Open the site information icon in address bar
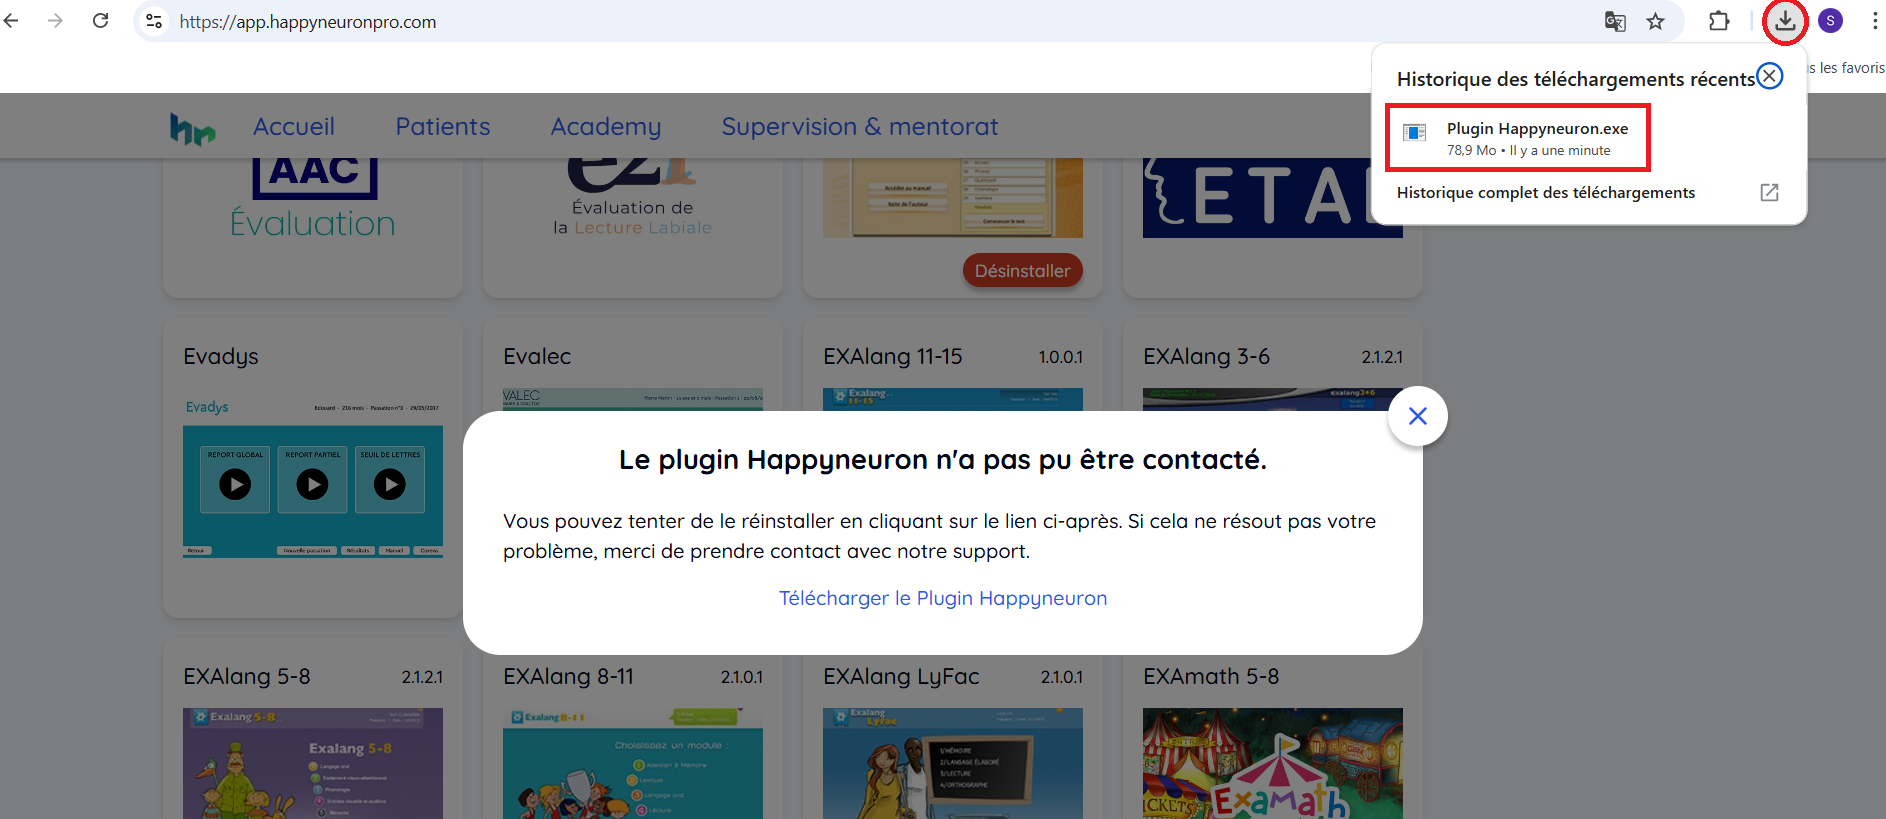The width and height of the screenshot is (1886, 819). [x=154, y=21]
